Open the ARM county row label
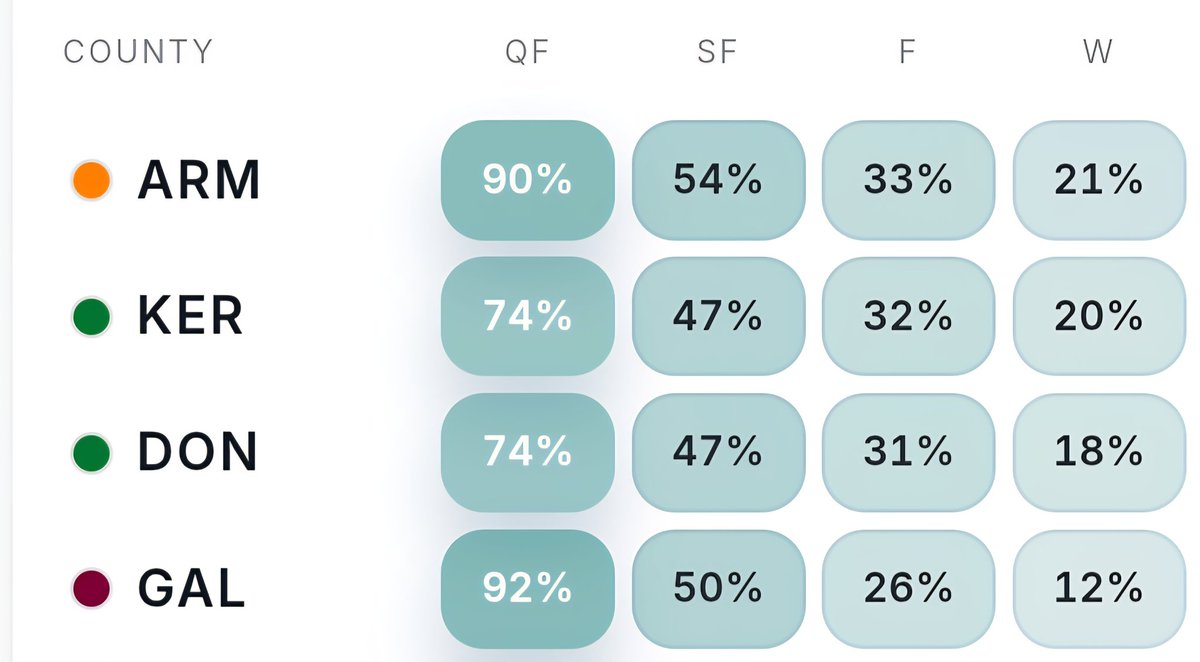The width and height of the screenshot is (1200, 662). click(x=199, y=180)
